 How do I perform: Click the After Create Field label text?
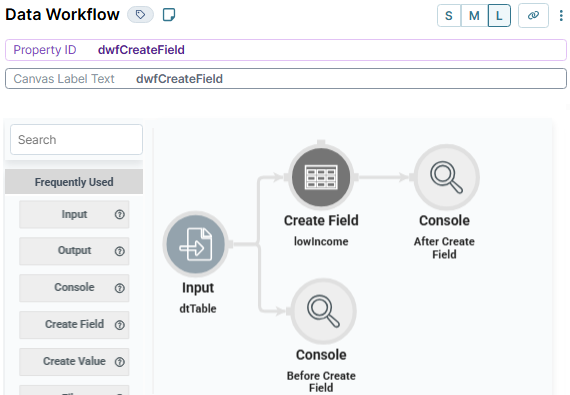point(444,248)
